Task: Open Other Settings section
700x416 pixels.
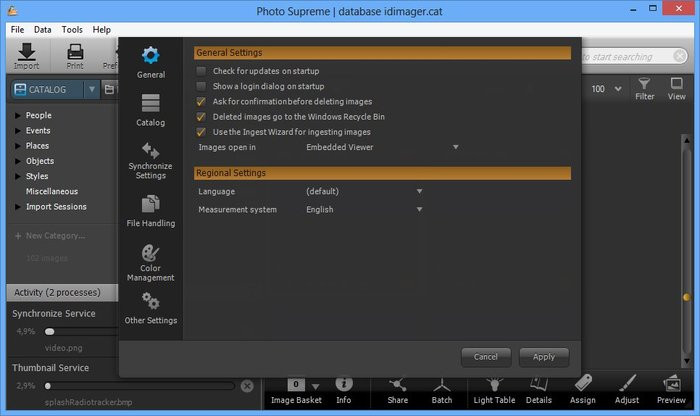Action: pos(151,307)
